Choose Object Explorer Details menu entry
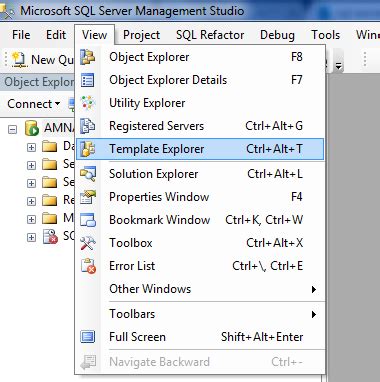This screenshot has width=380, height=382. pyautogui.click(x=200, y=80)
